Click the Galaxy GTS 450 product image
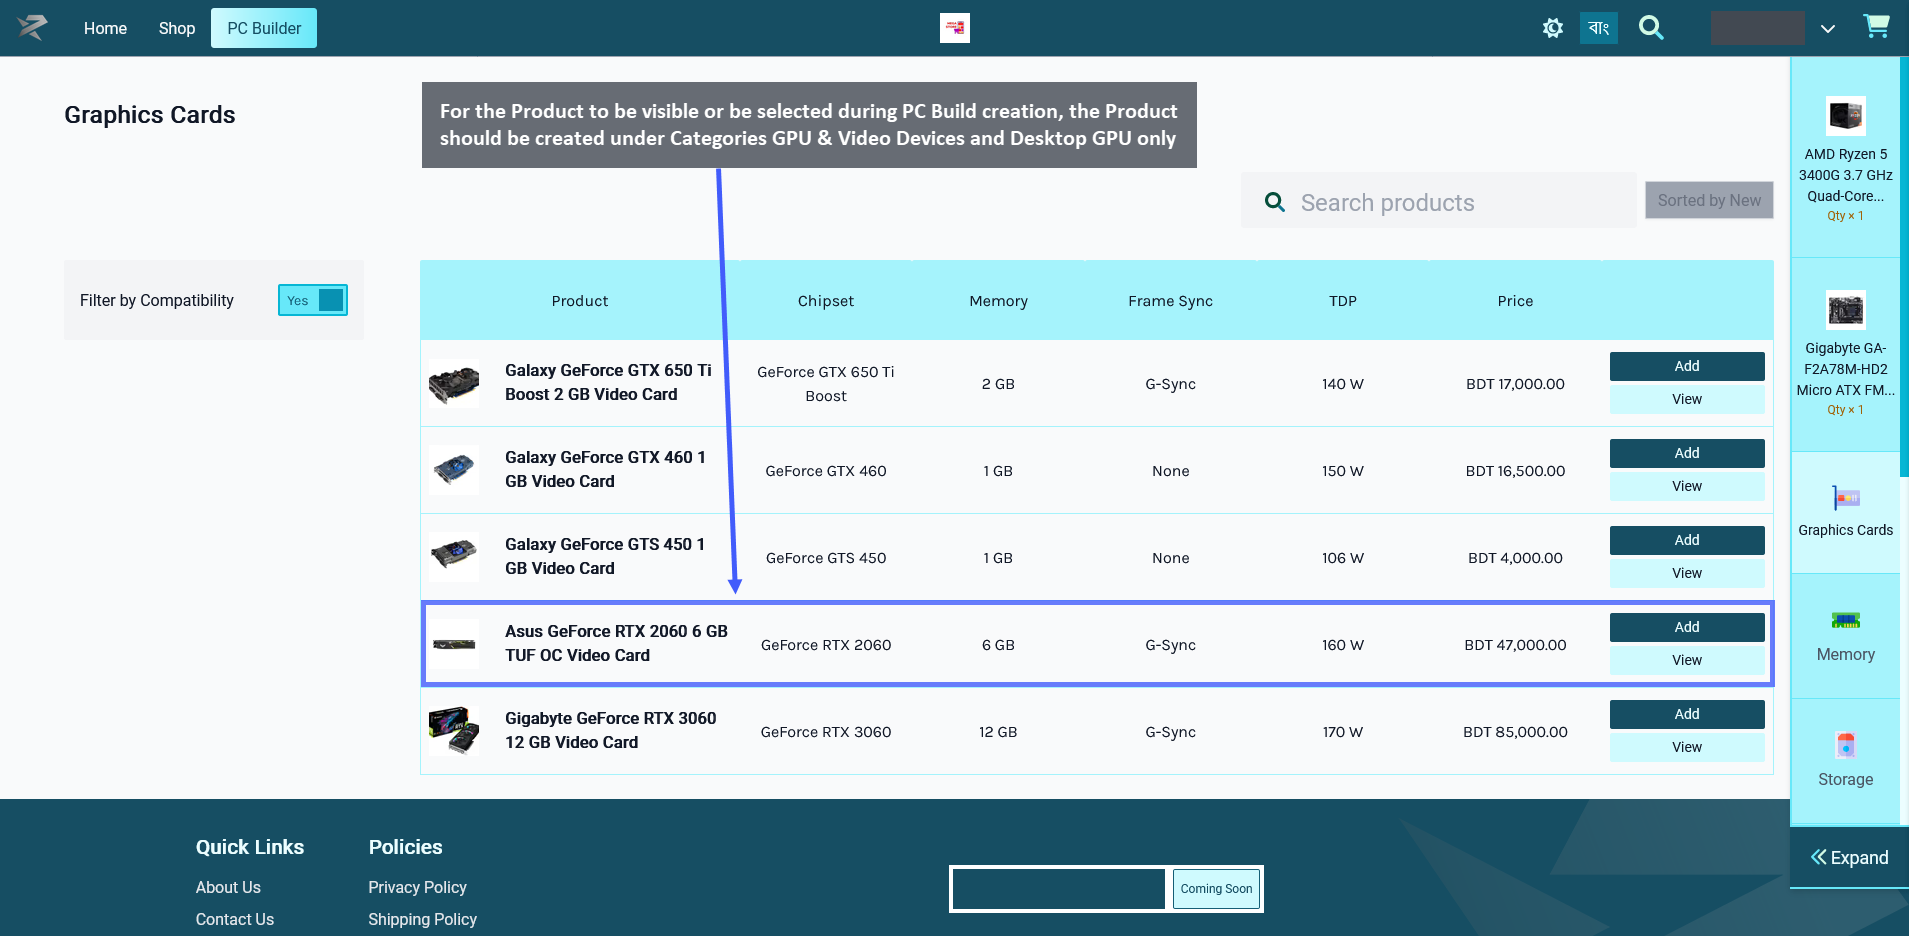 click(x=454, y=557)
